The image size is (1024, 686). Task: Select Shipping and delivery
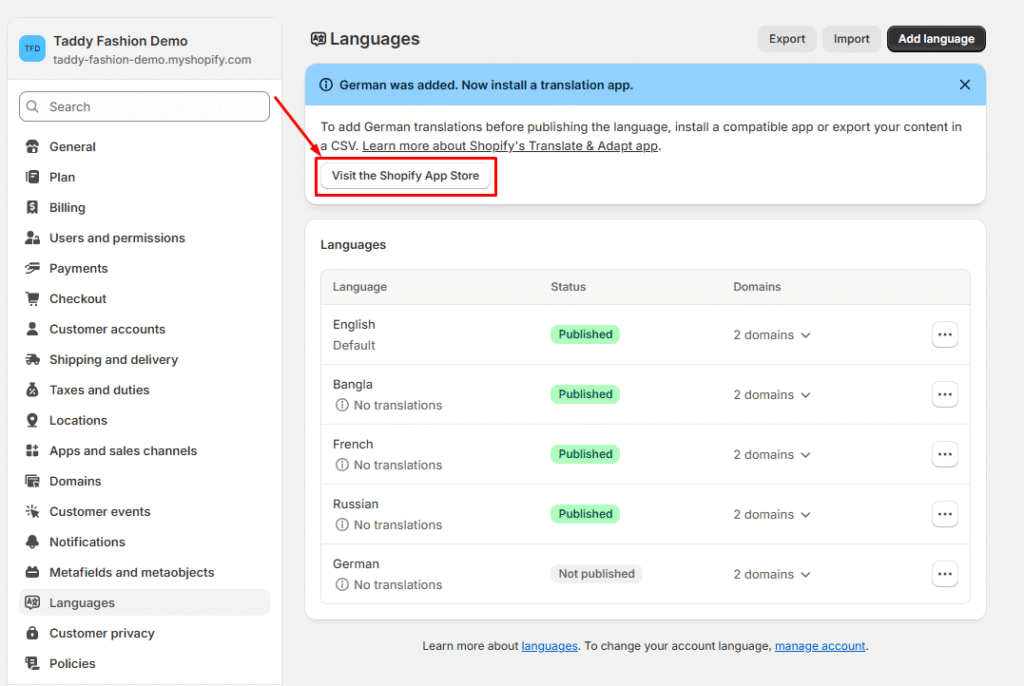click(x=144, y=359)
